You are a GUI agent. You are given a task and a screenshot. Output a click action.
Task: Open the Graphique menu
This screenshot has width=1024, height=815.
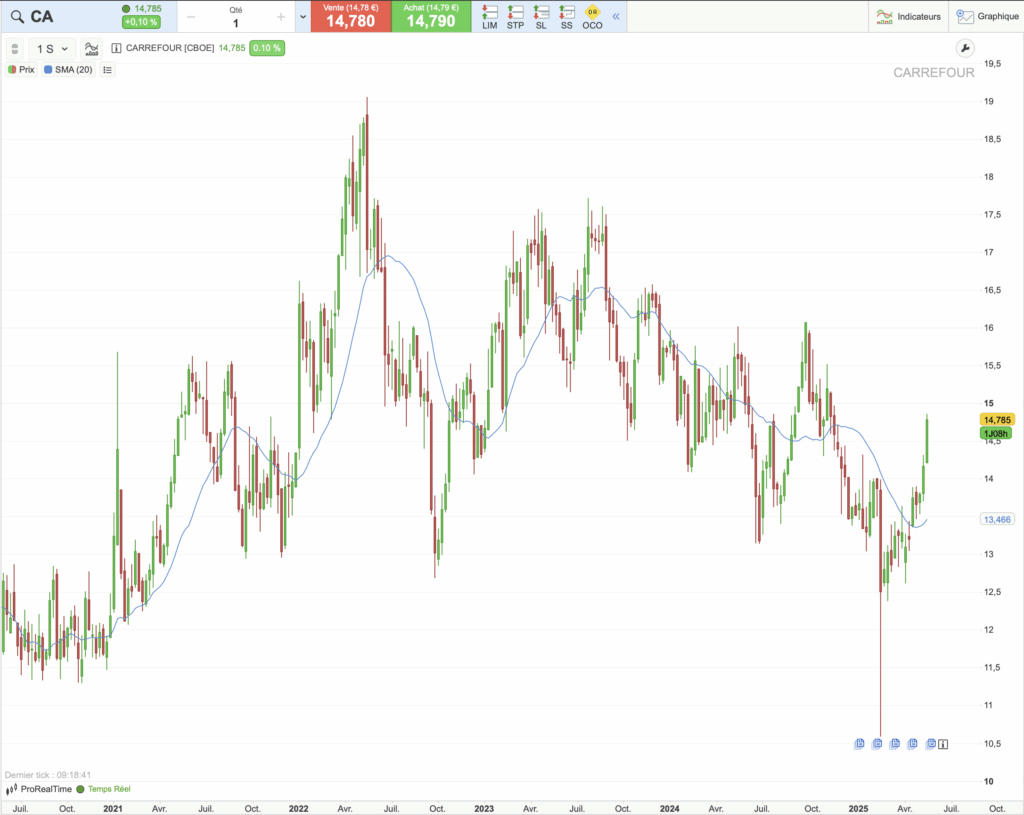point(987,16)
